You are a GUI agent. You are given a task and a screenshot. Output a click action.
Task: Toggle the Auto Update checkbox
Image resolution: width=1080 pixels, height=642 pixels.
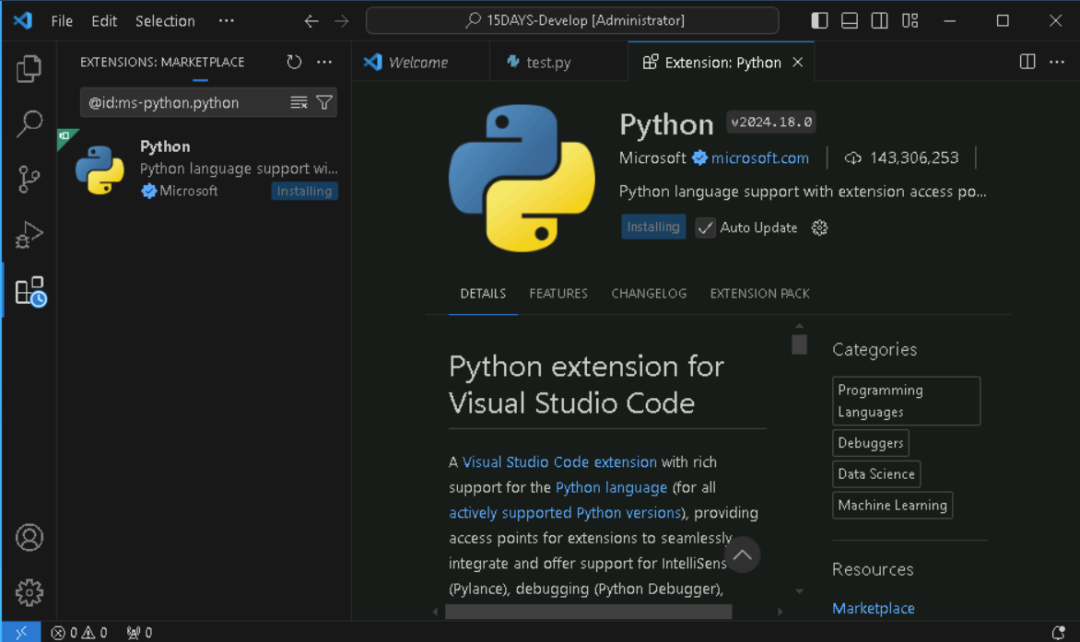click(705, 227)
